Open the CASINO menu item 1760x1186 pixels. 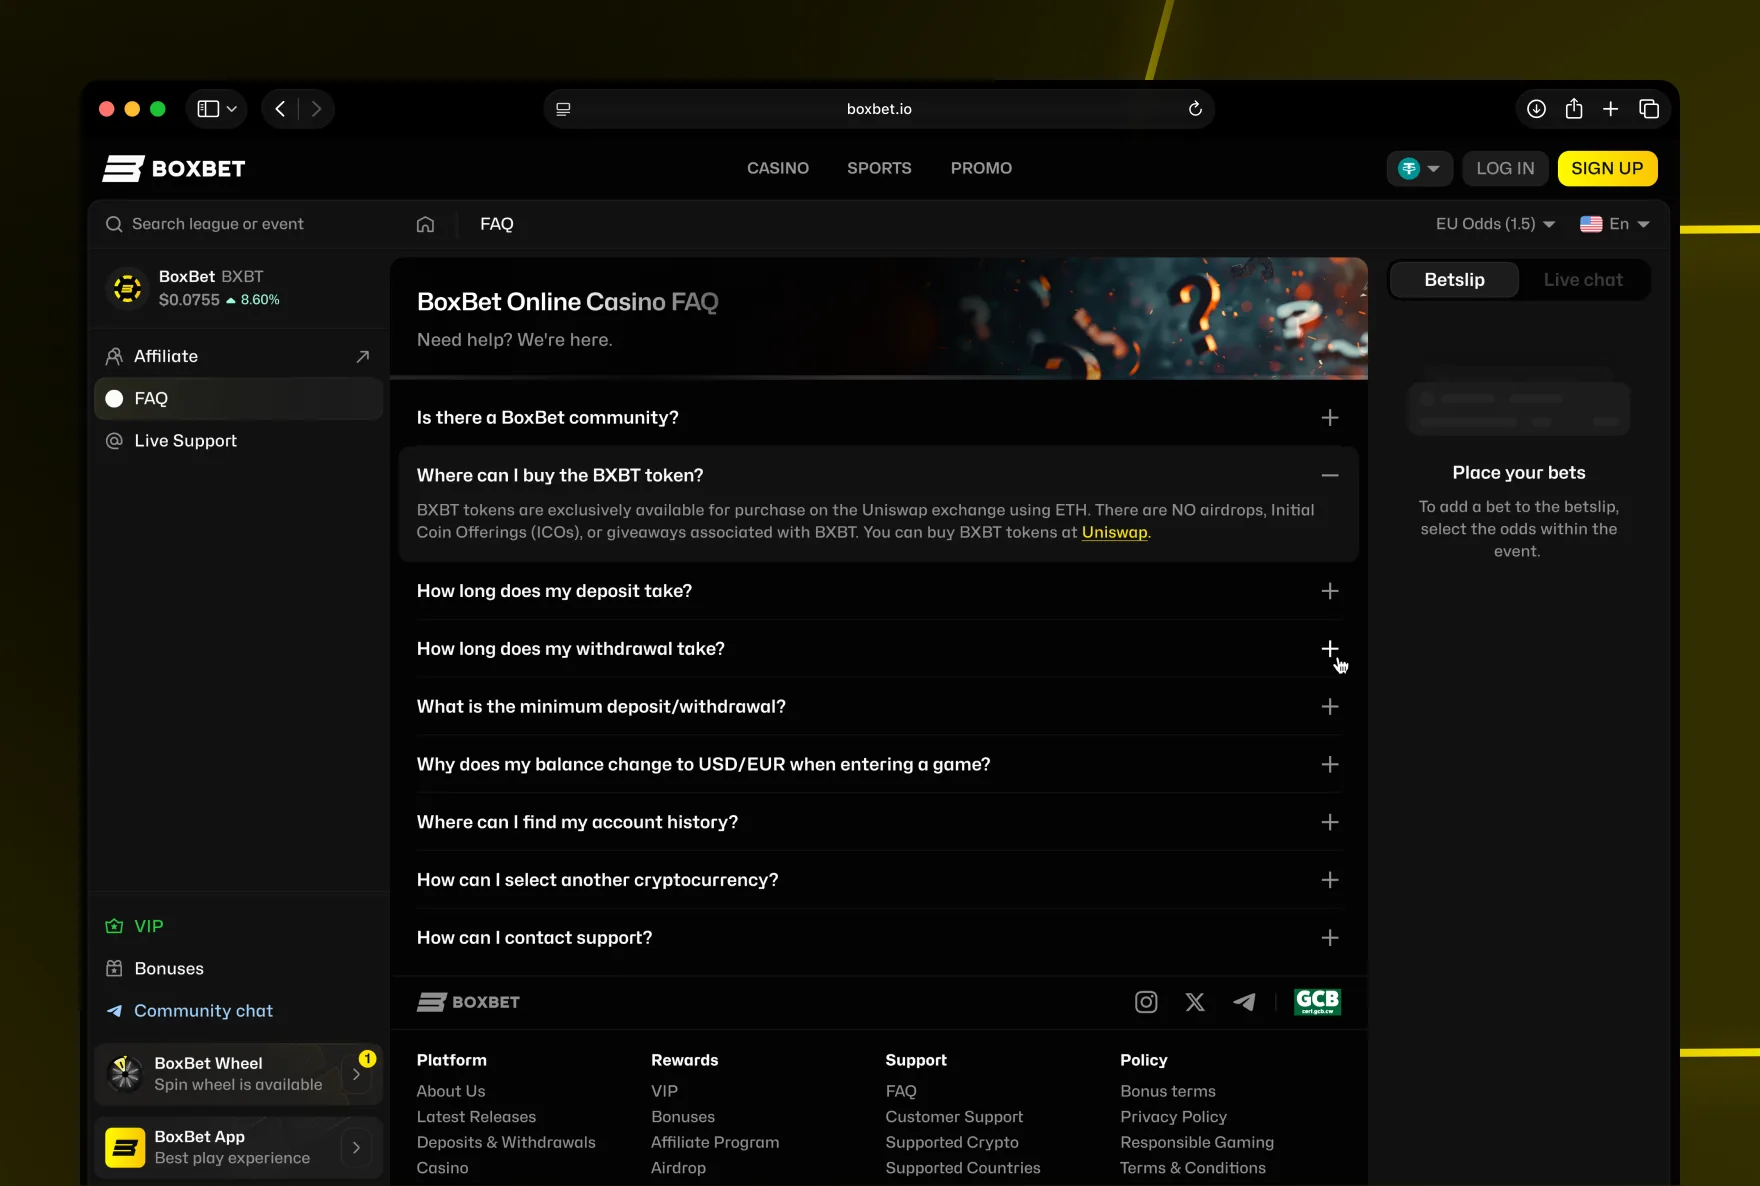778,168
